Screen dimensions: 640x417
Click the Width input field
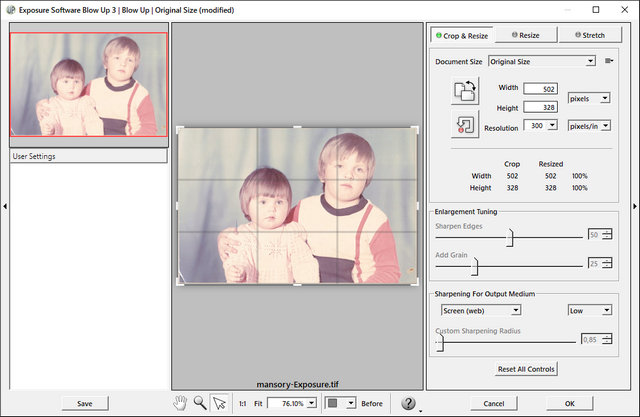tap(542, 88)
